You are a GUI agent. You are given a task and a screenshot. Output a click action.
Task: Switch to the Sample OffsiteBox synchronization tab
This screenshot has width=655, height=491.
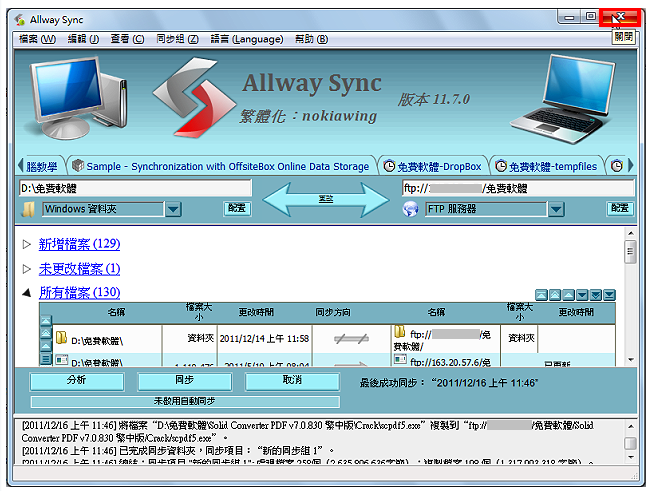click(x=221, y=166)
